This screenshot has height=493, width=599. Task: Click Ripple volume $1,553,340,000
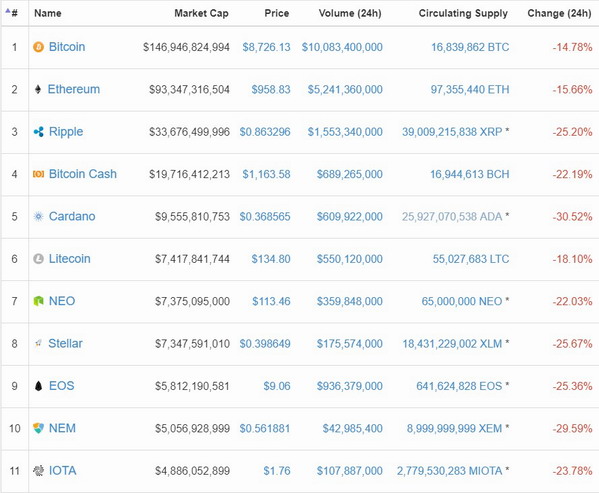pyautogui.click(x=345, y=132)
